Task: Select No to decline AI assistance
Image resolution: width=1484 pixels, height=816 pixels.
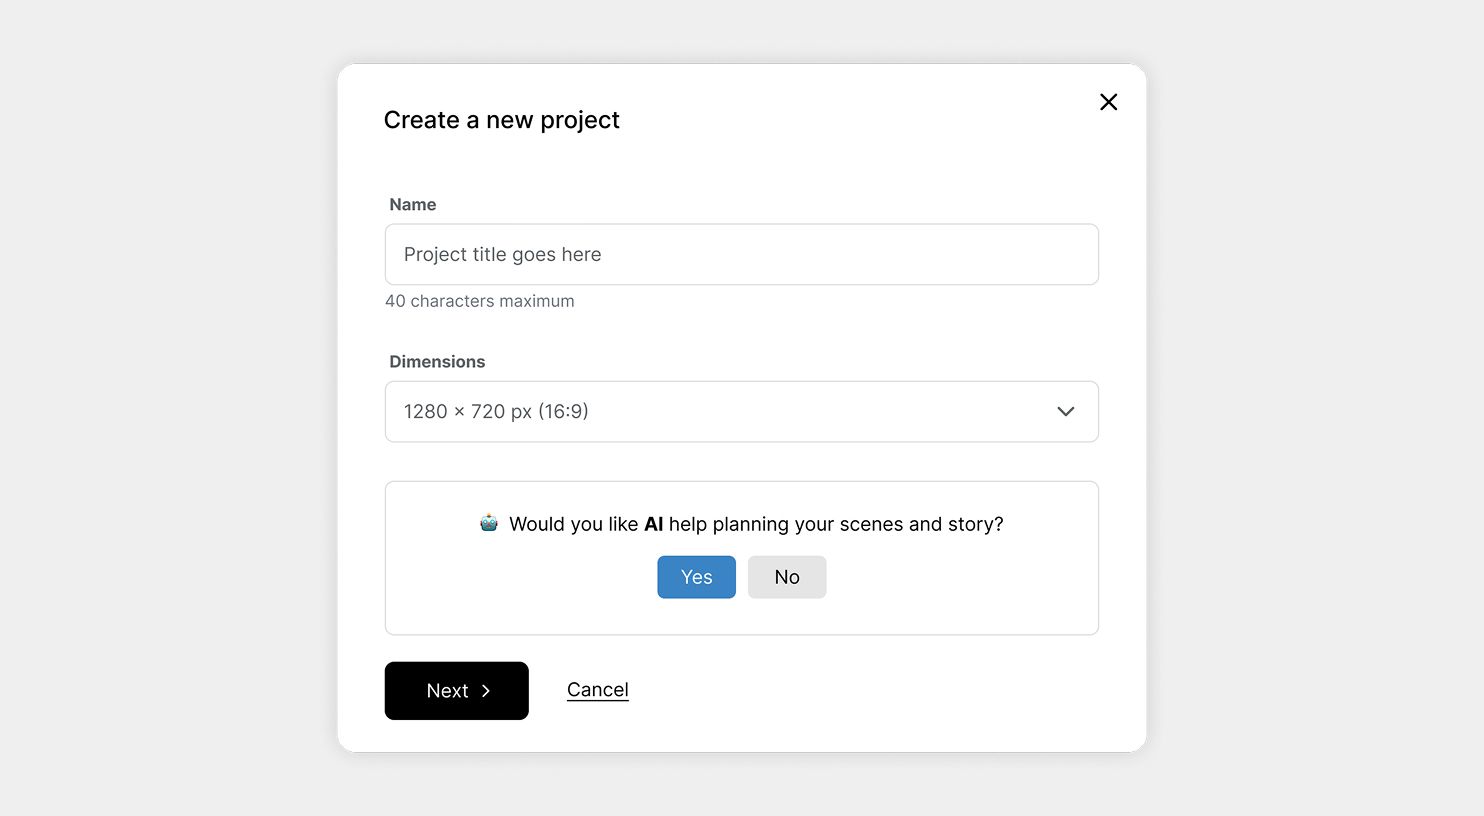Action: click(787, 577)
